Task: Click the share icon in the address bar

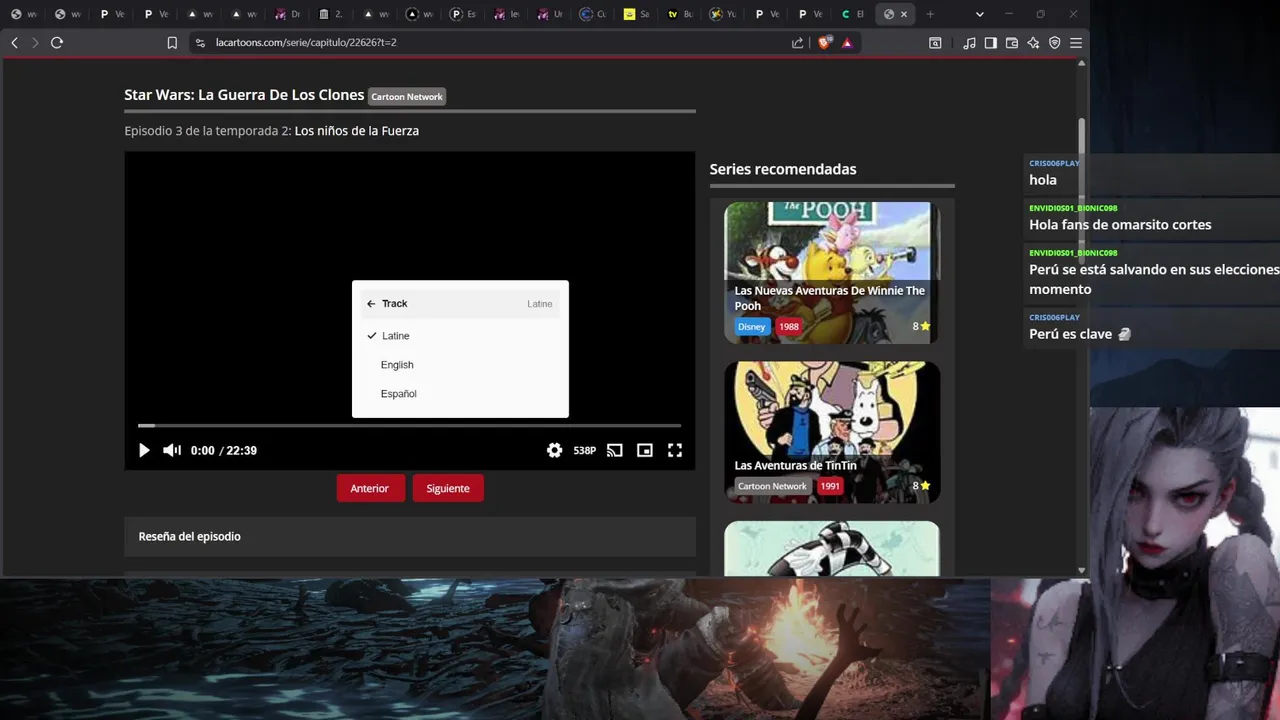Action: (x=797, y=43)
